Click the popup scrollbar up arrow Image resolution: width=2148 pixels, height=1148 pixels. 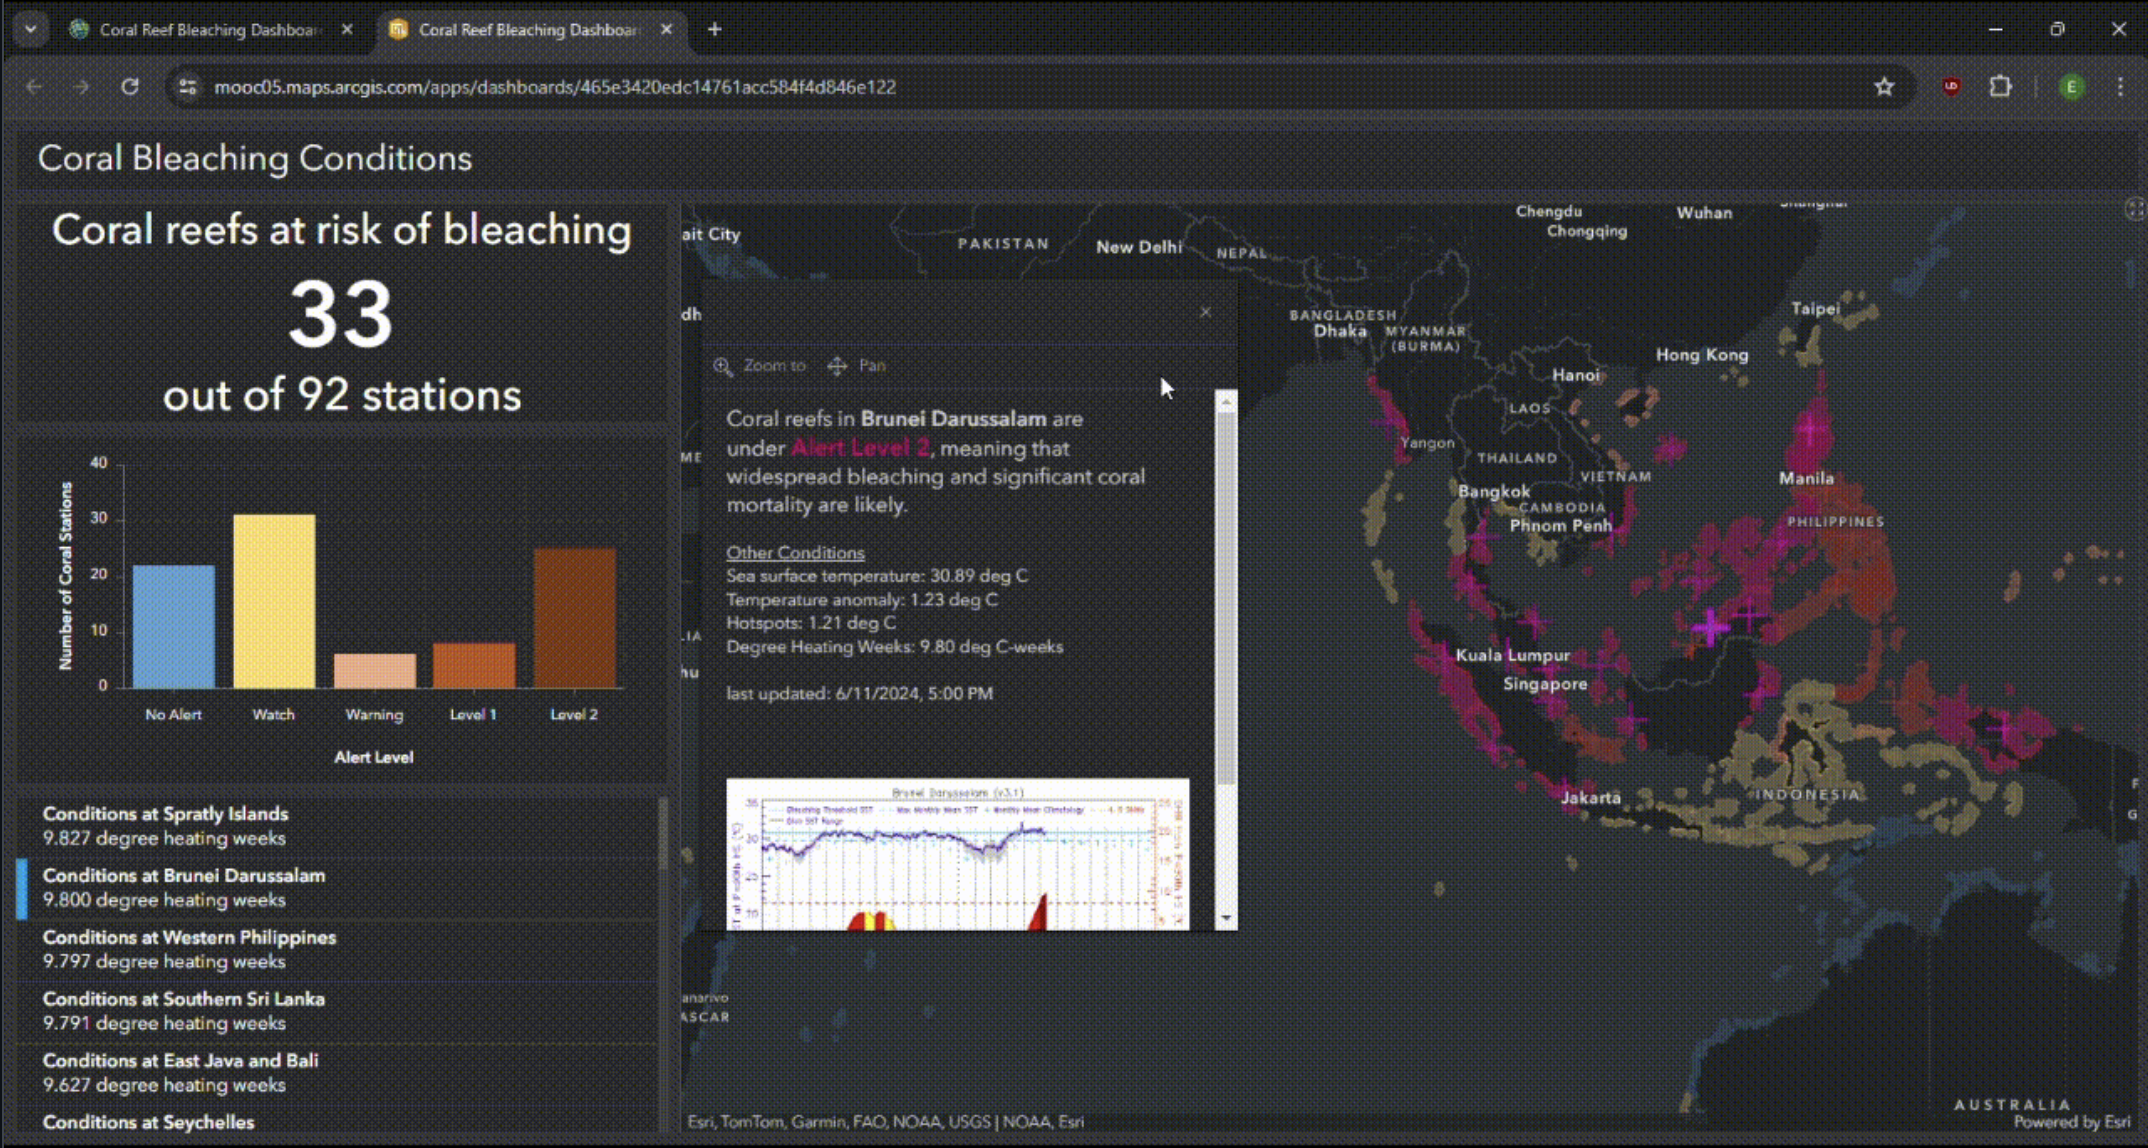tap(1226, 401)
